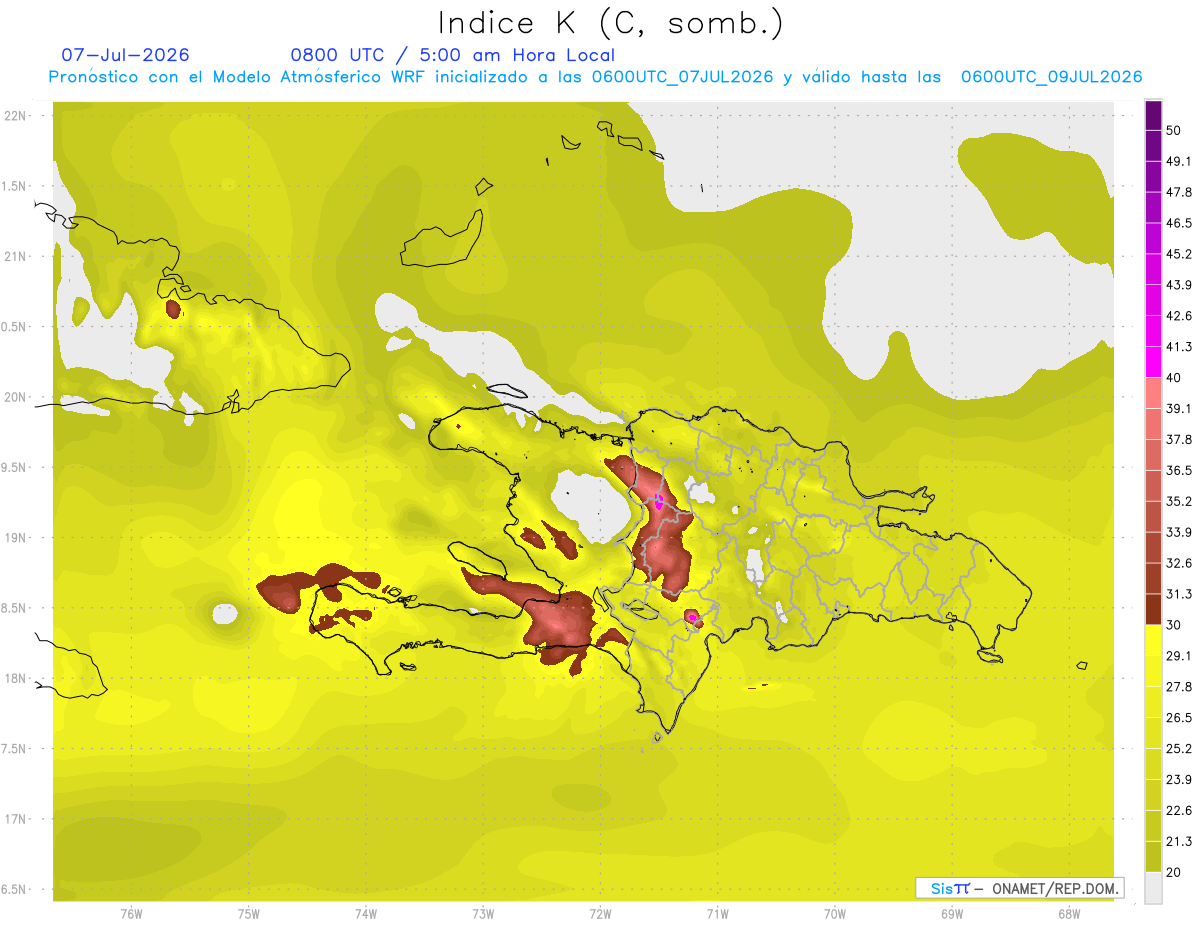The image size is (1200, 927).
Task: Click legend value "50"
Action: [x=1175, y=130]
